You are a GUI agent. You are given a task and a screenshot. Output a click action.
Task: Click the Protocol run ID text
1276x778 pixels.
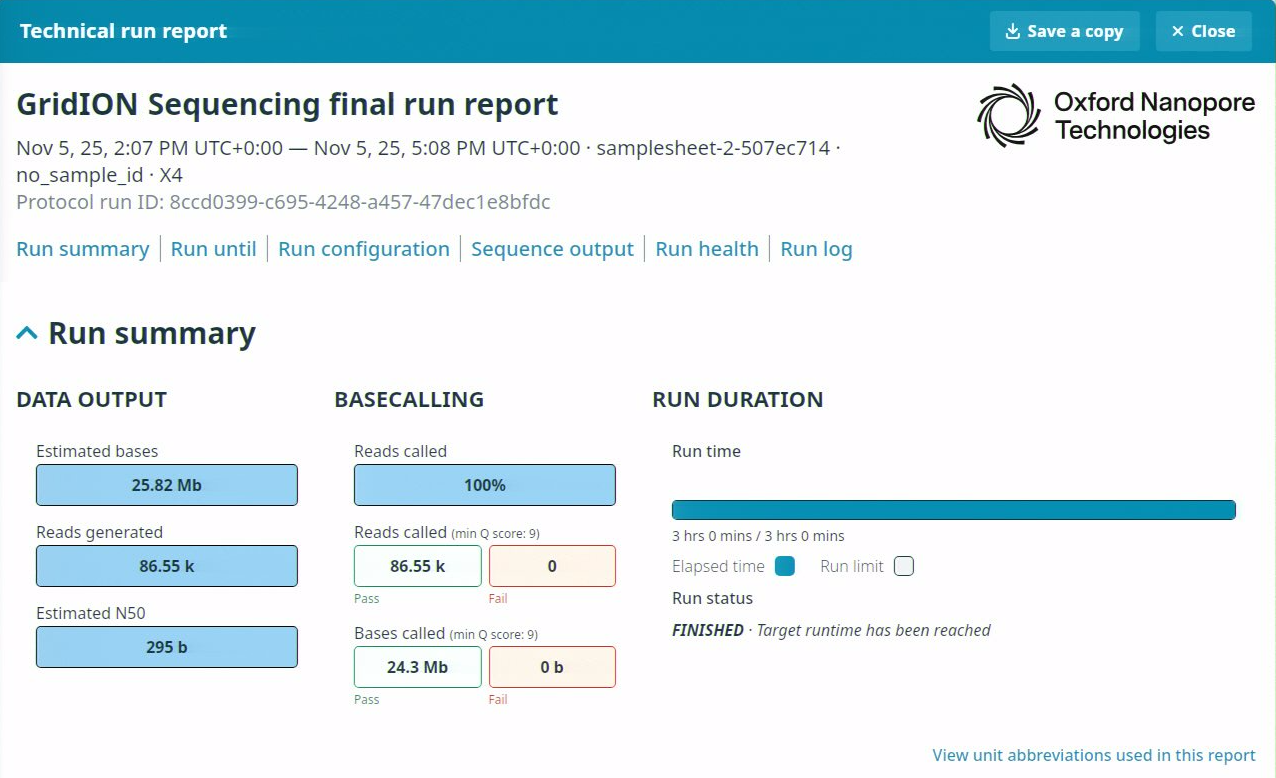click(283, 202)
